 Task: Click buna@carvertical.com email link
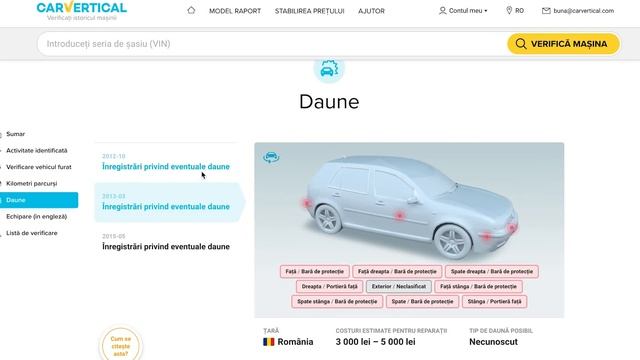(x=583, y=11)
